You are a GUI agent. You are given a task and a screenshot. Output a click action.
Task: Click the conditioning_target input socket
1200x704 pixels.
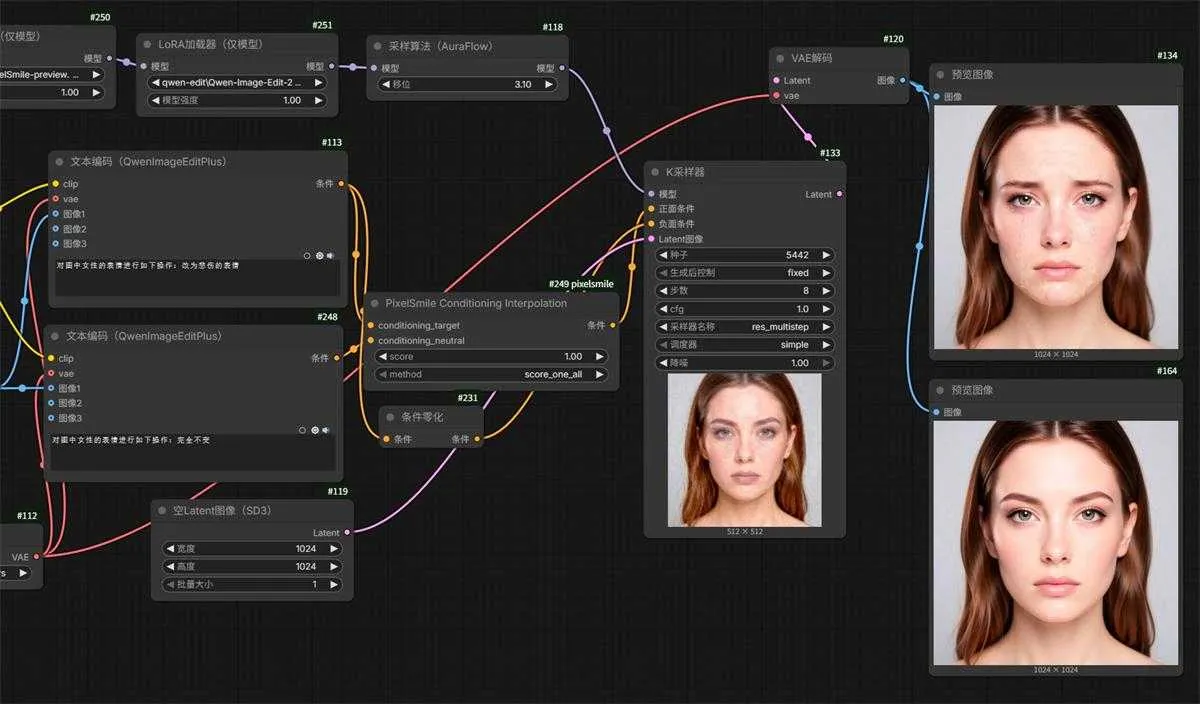[369, 326]
